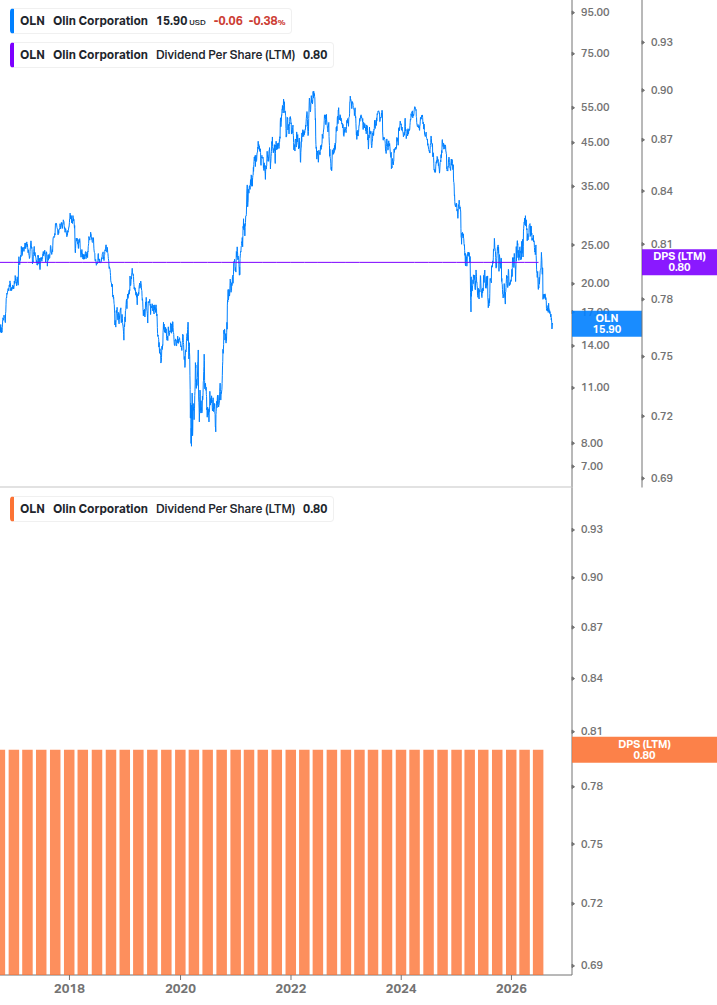Screen dimensions: 717x1005
Task: Click the 2024 time axis label
Action: (401, 989)
